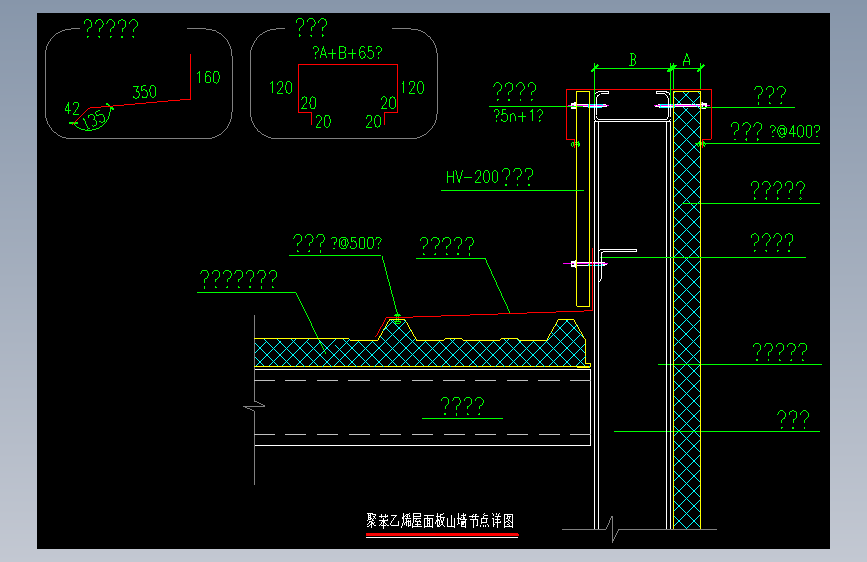The height and width of the screenshot is (562, 867).
Task: Select the red underline beneath the title
Action: click(x=442, y=535)
